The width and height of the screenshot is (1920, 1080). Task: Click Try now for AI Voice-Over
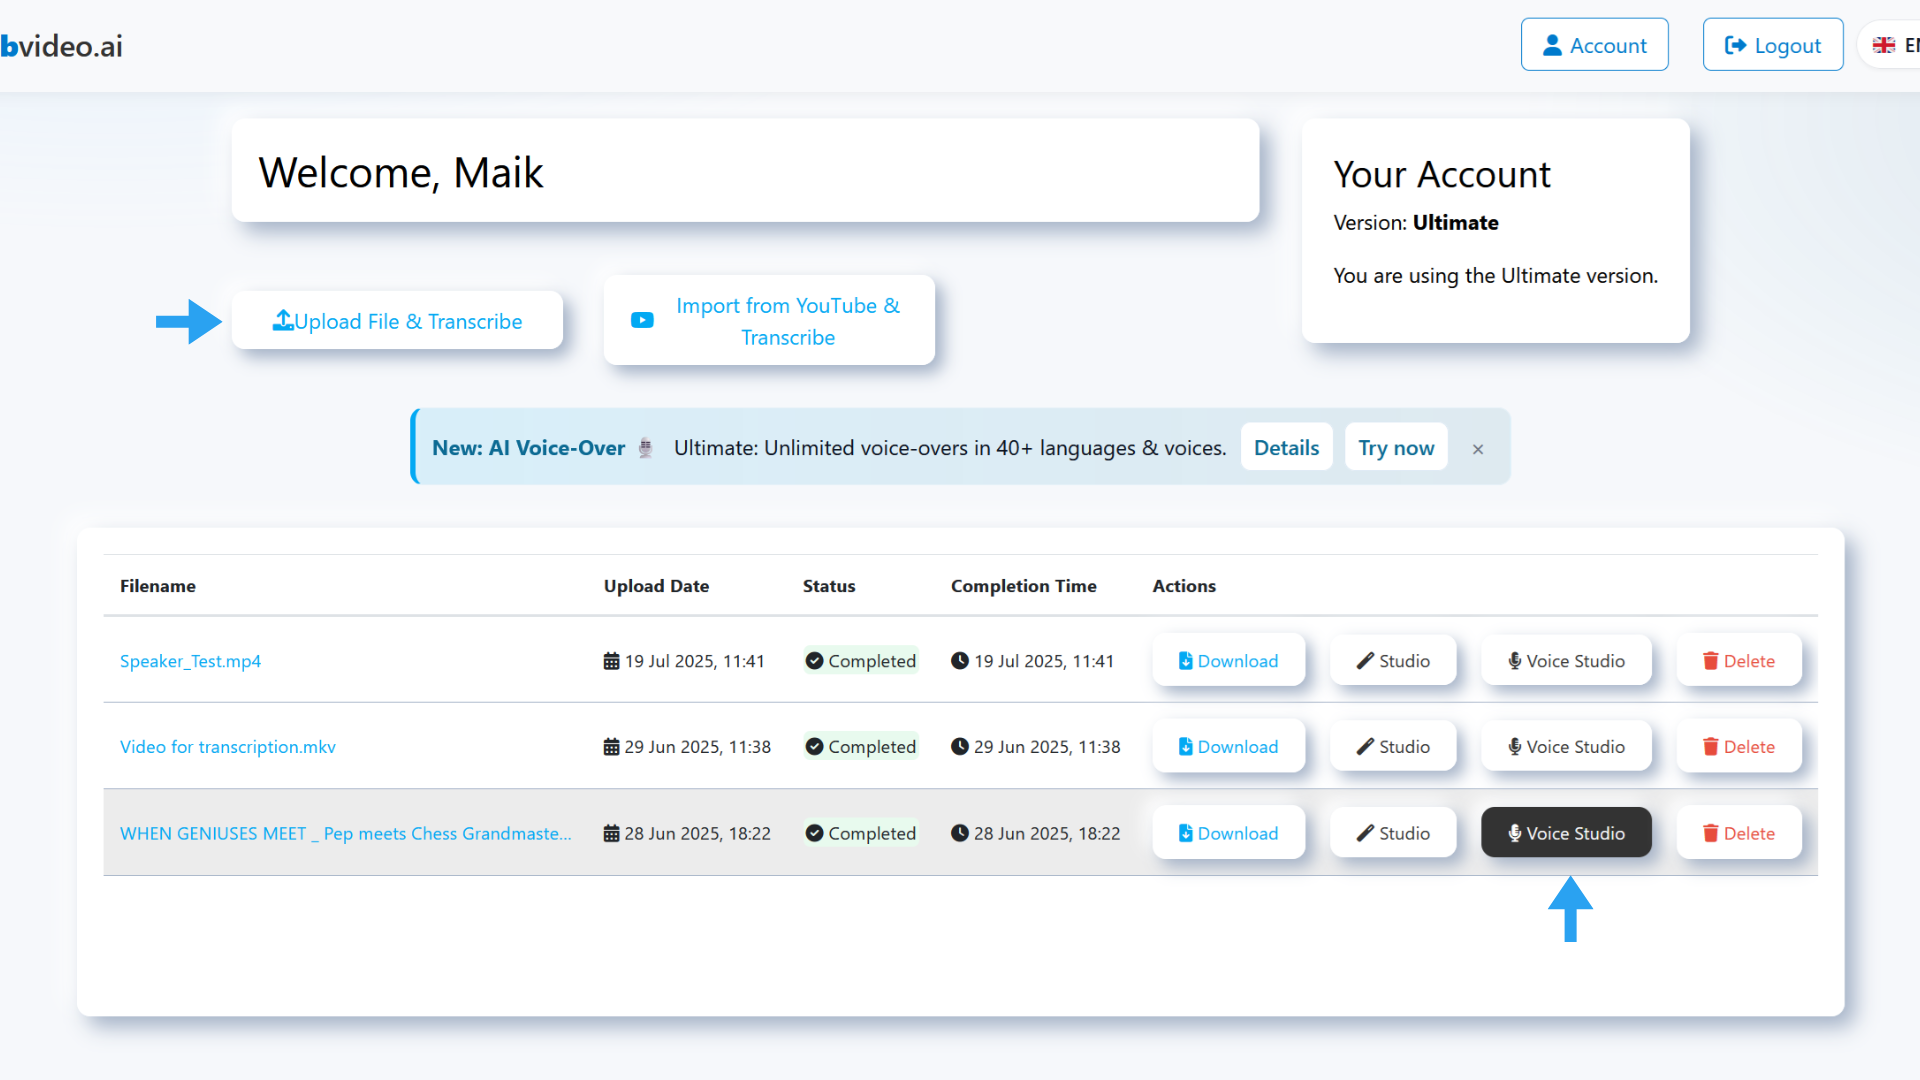pos(1396,447)
